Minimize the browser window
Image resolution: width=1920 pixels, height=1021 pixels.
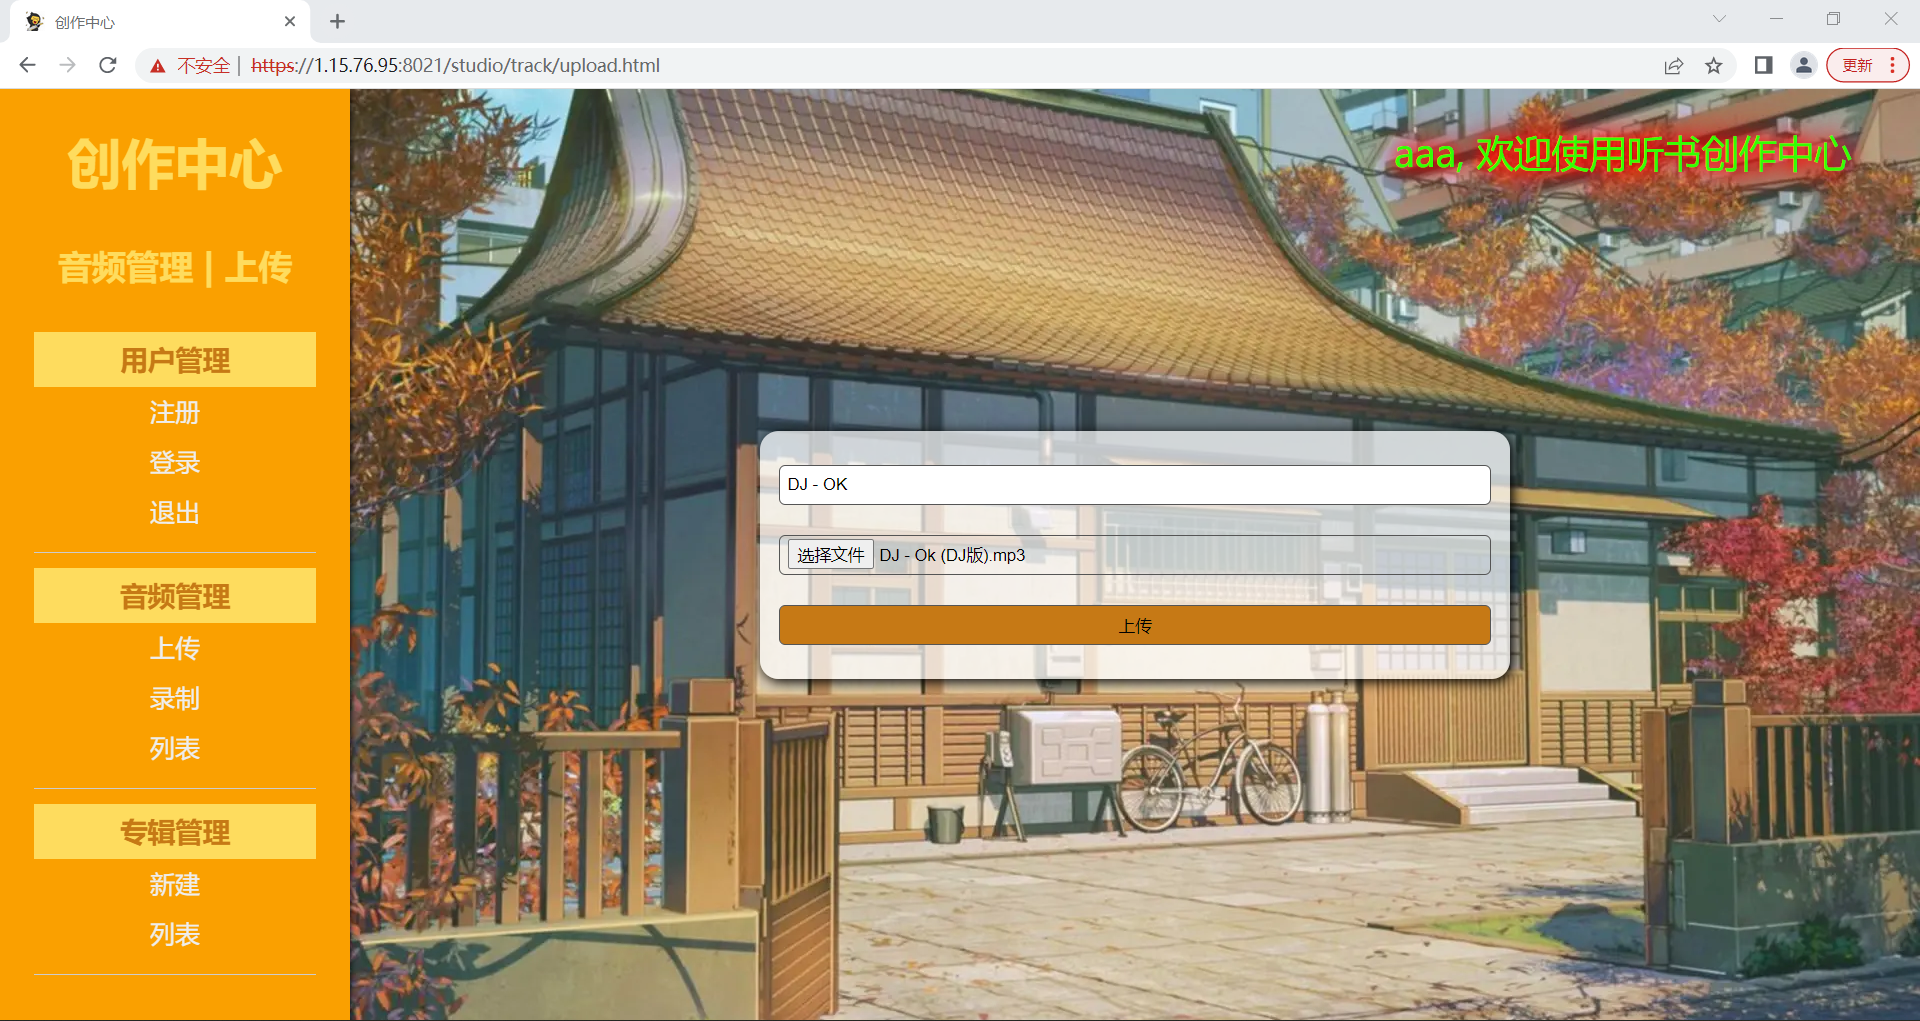click(x=1776, y=19)
